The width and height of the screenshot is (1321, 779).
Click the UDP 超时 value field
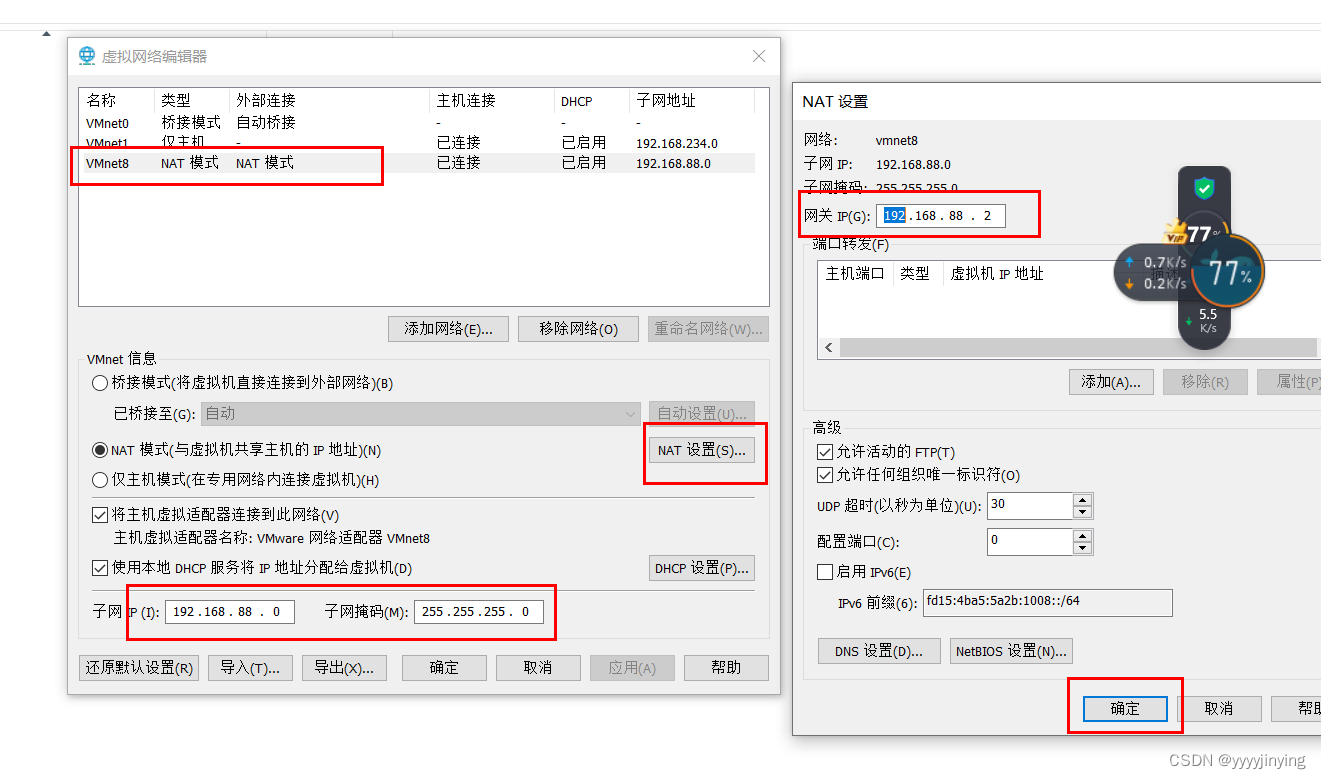click(1030, 506)
